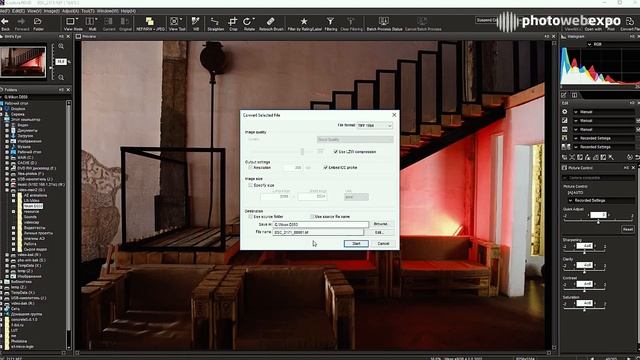Image resolution: width=640 pixels, height=360 pixels.
Task: Enable the Specify size checkbox
Action: [x=251, y=185]
